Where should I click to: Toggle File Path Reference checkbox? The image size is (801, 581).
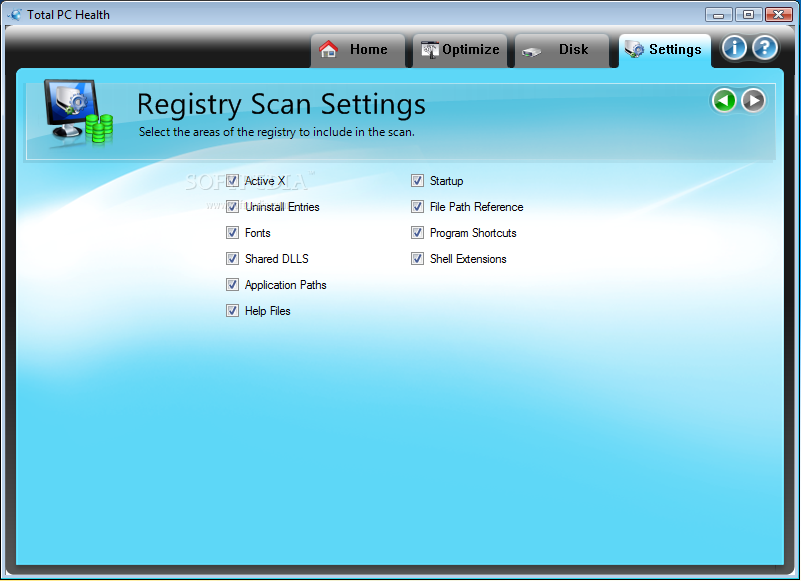click(x=417, y=206)
